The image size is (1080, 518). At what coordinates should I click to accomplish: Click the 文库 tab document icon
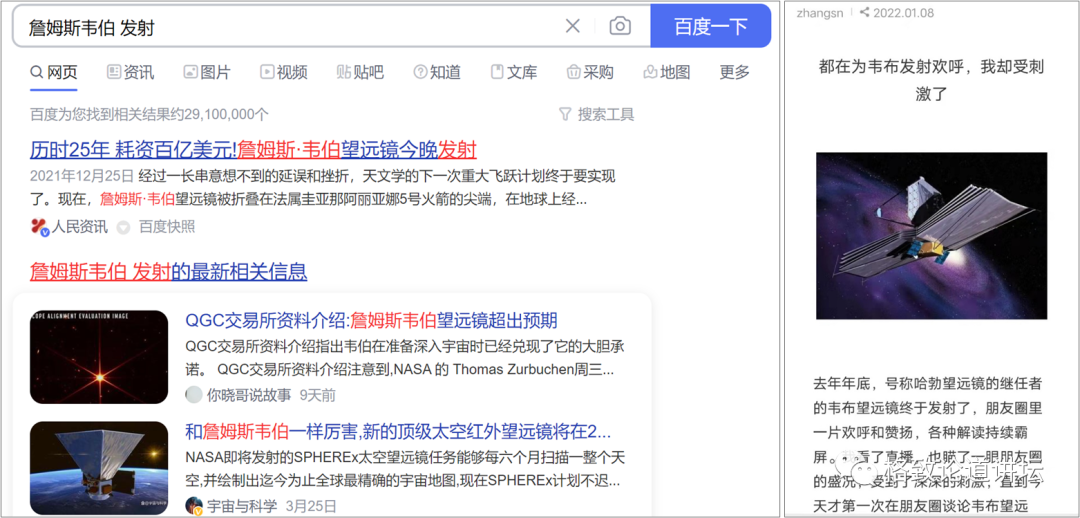[x=497, y=72]
